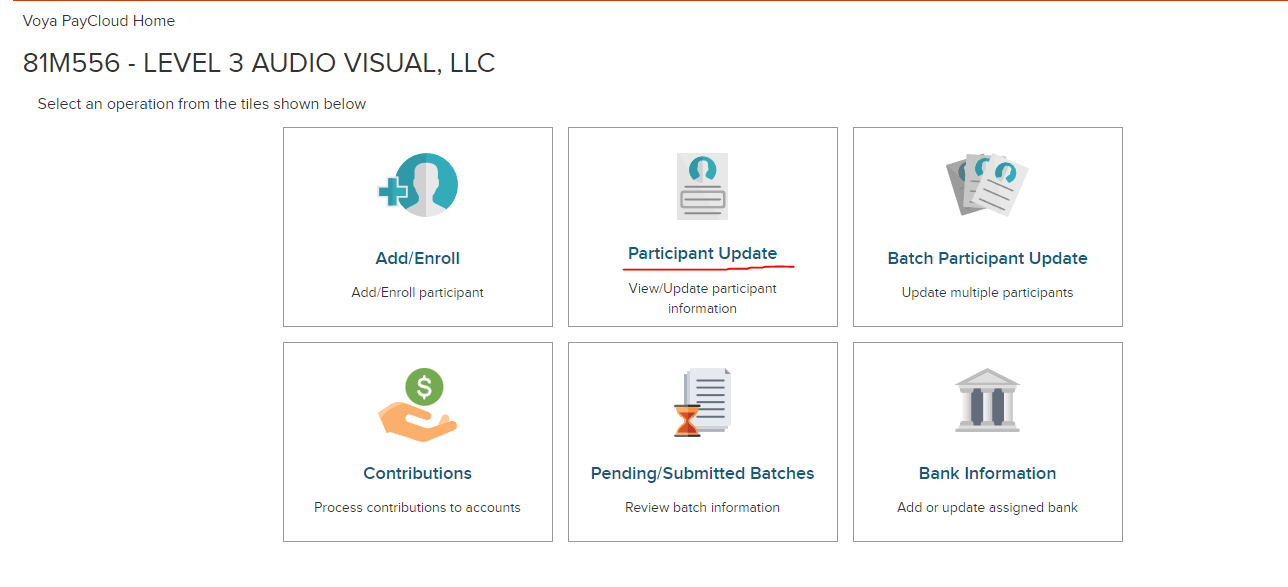Click the 81M556 LEVEL 3 AUDIO VISUAL heading
This screenshot has width=1288, height=587.
pyautogui.click(x=258, y=63)
